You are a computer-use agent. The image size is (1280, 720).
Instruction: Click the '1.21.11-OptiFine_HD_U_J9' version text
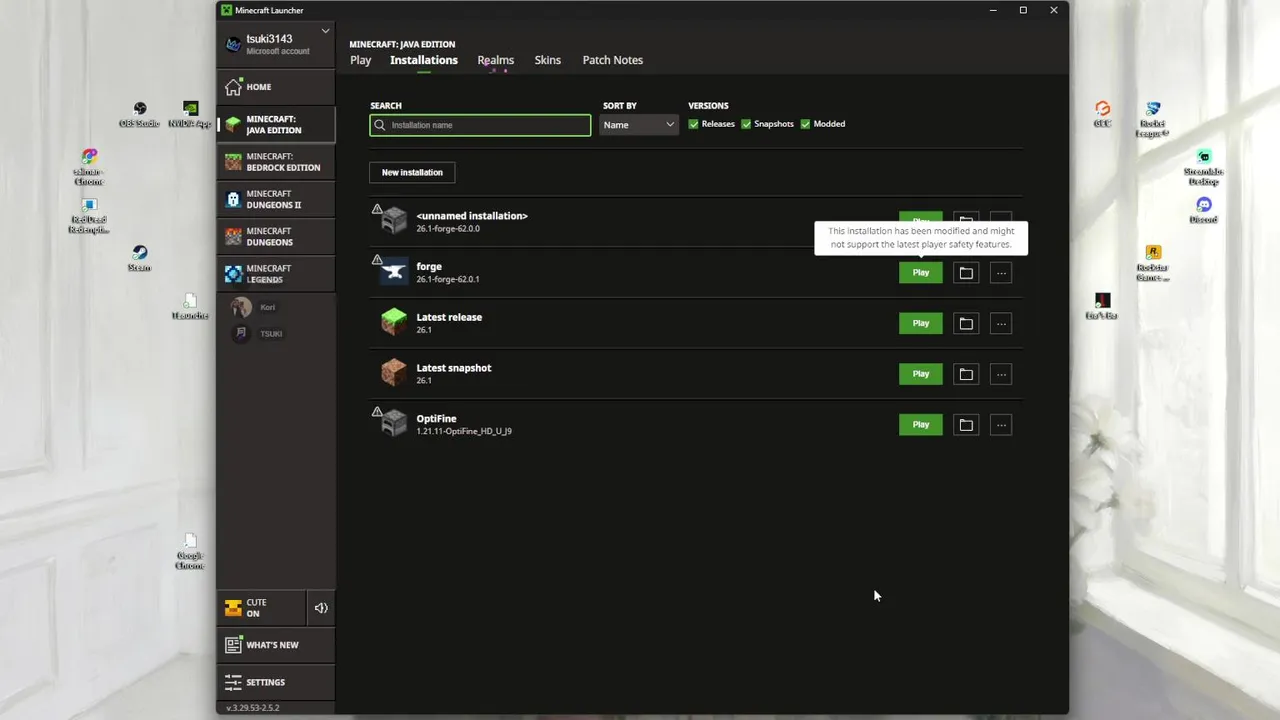point(464,432)
